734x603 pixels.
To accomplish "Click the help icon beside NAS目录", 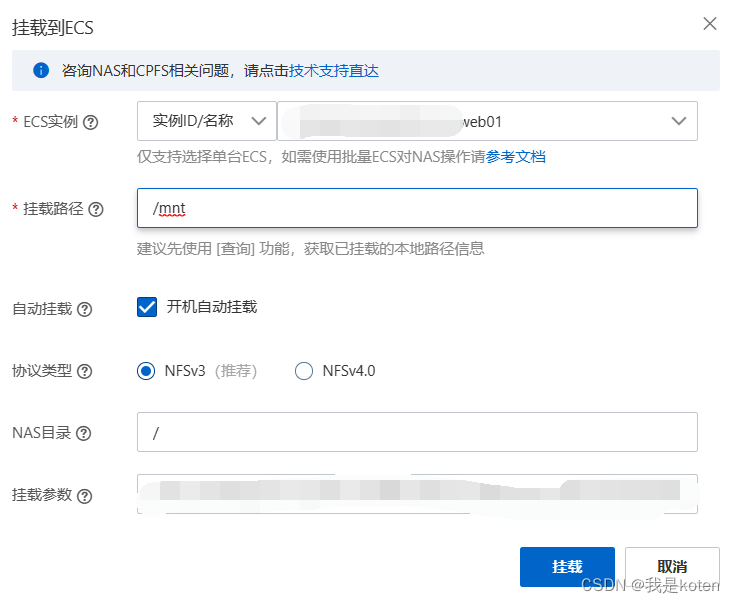I will tap(83, 433).
